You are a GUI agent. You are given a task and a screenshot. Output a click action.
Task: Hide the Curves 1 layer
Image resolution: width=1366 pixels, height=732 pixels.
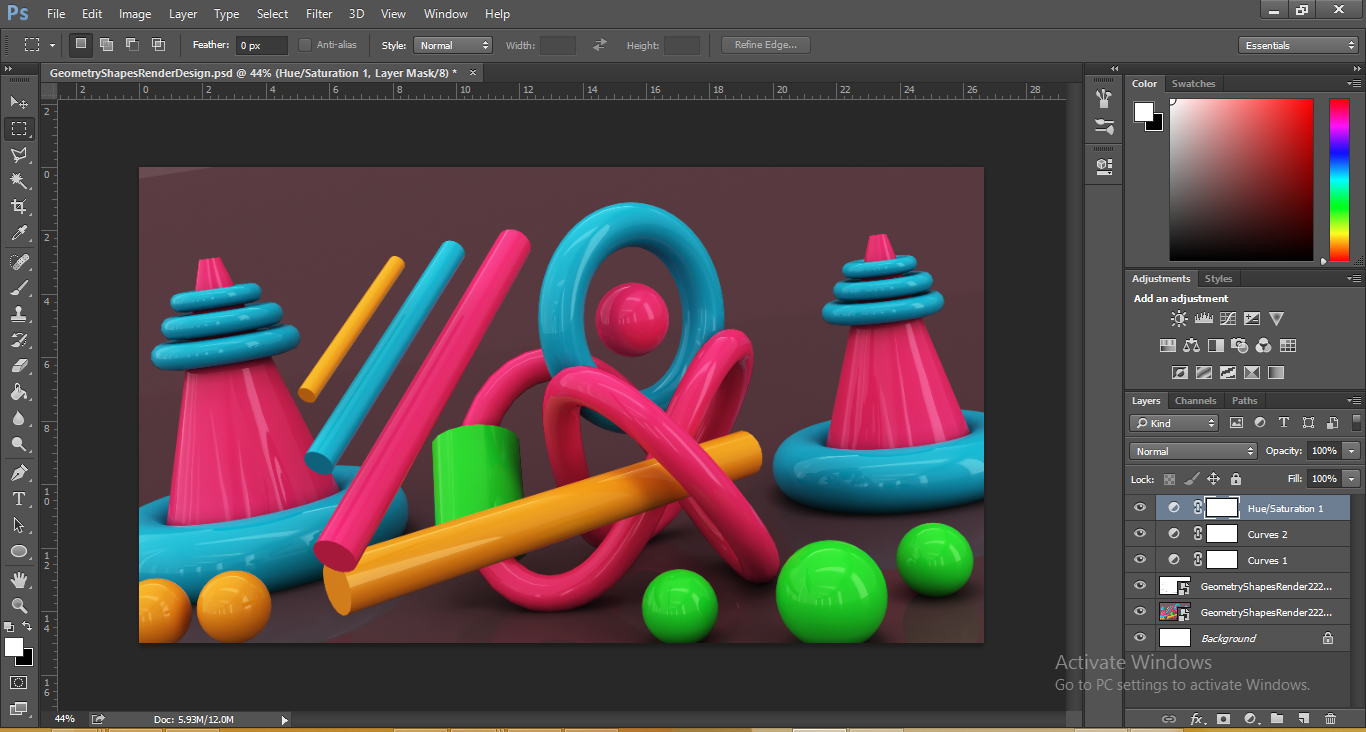[1140, 560]
